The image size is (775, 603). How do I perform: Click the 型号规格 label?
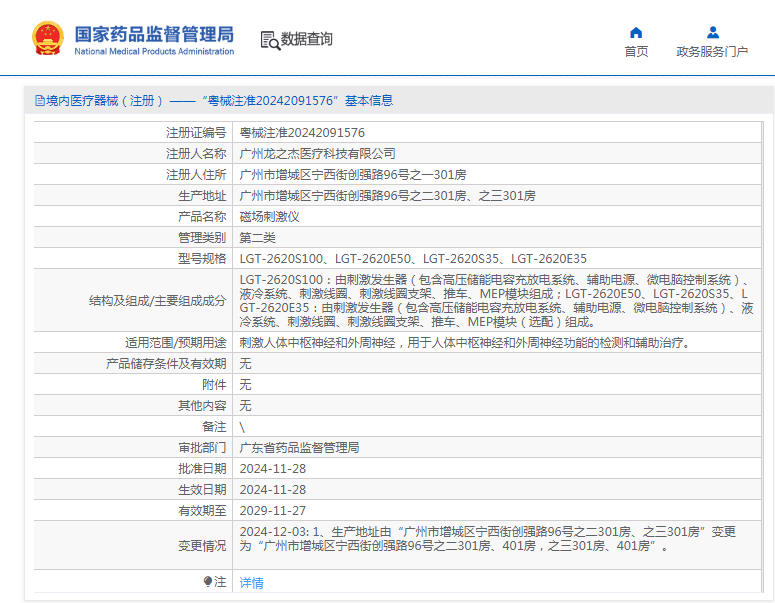click(x=202, y=258)
